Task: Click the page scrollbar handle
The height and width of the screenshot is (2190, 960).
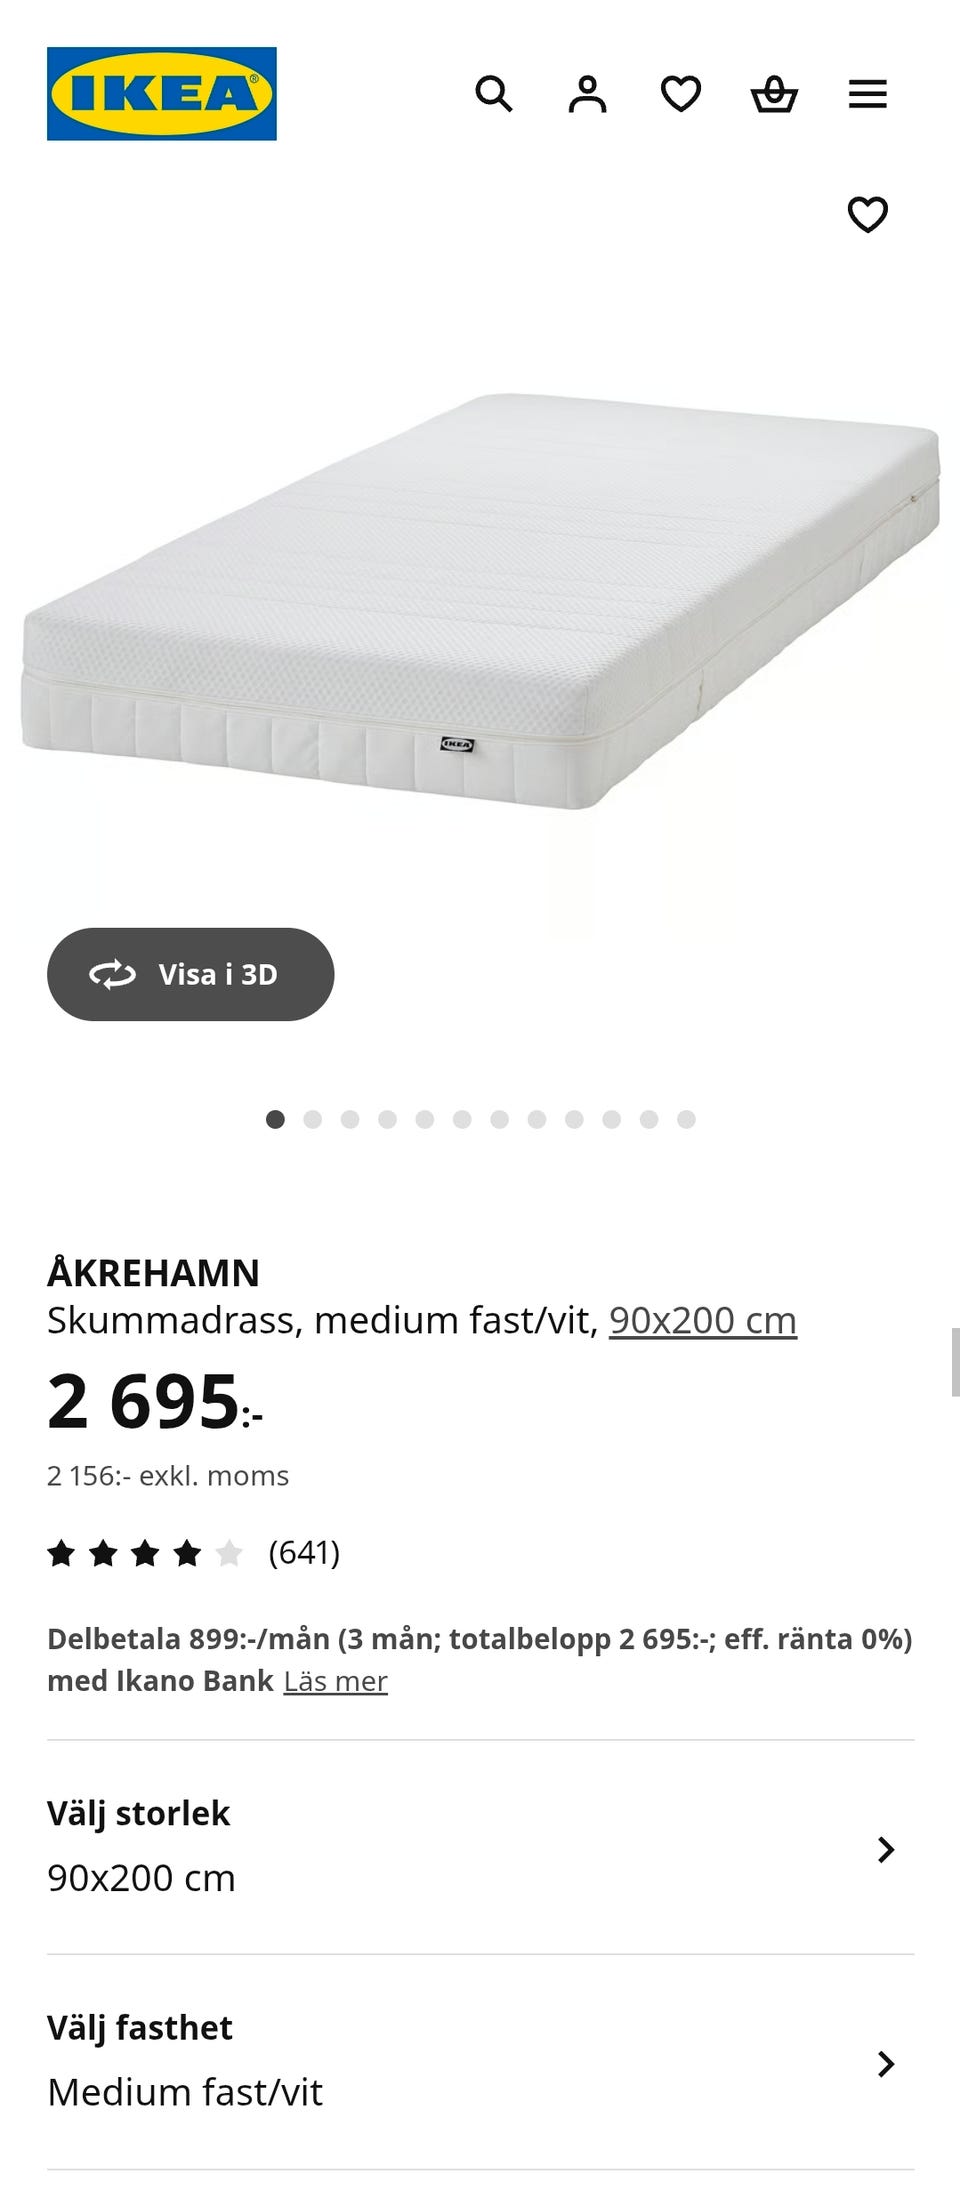Action: [x=955, y=1362]
